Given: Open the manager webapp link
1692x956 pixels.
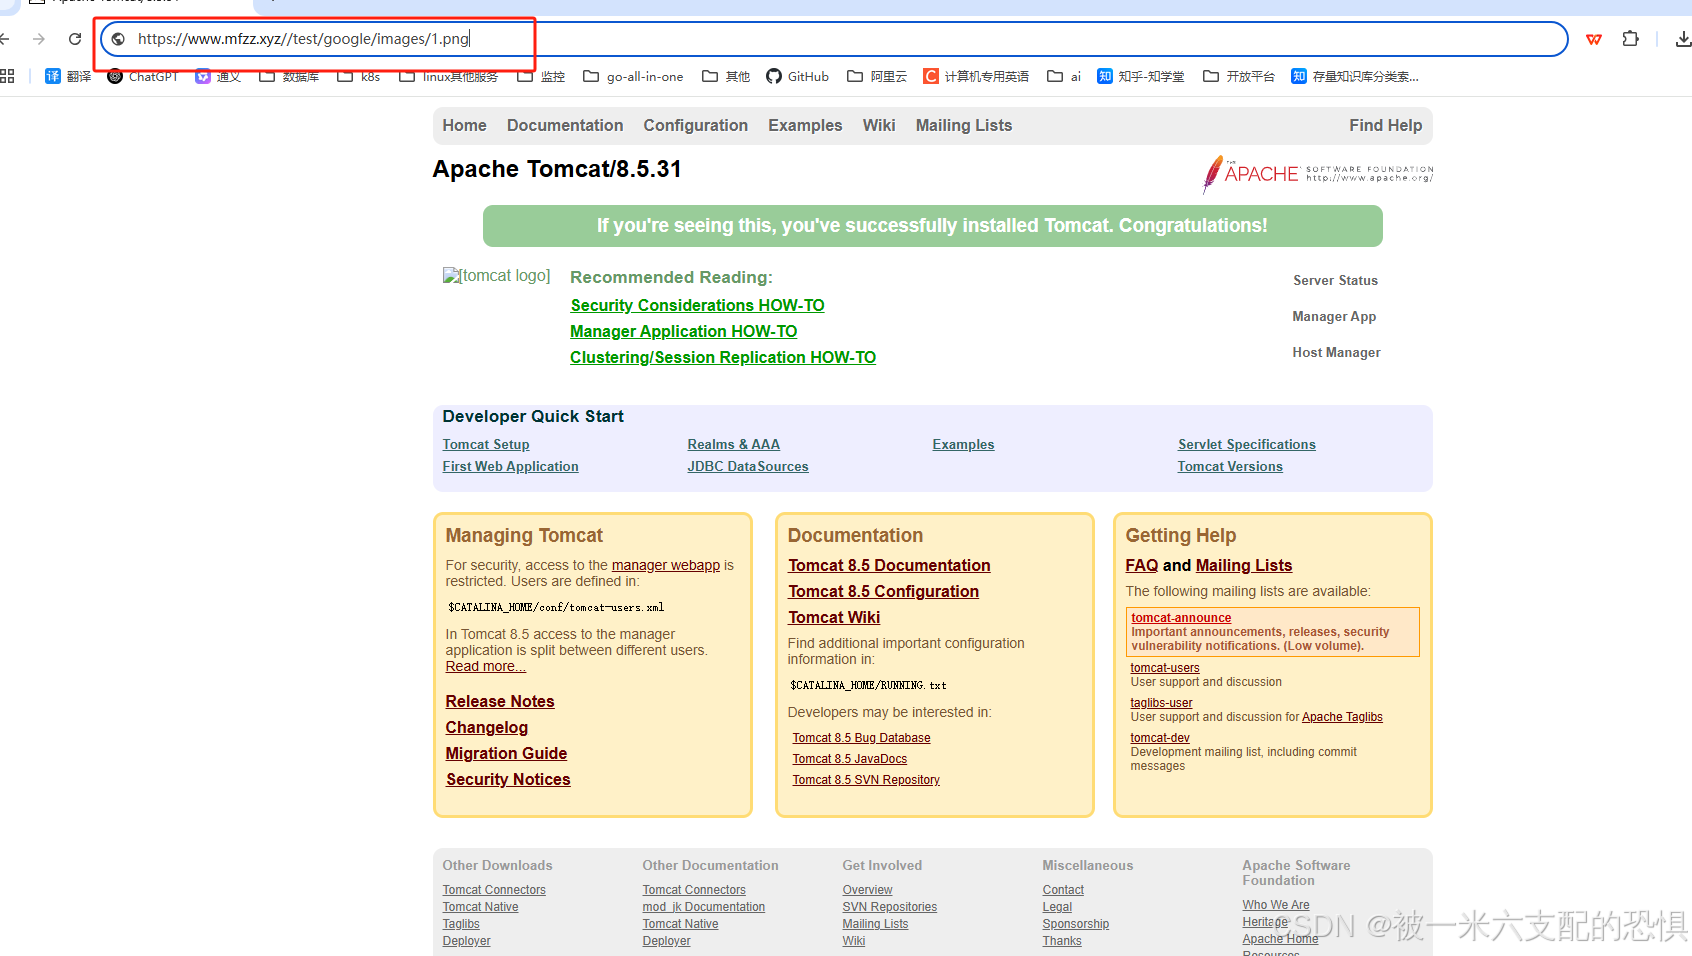Looking at the screenshot, I should [x=666, y=565].
